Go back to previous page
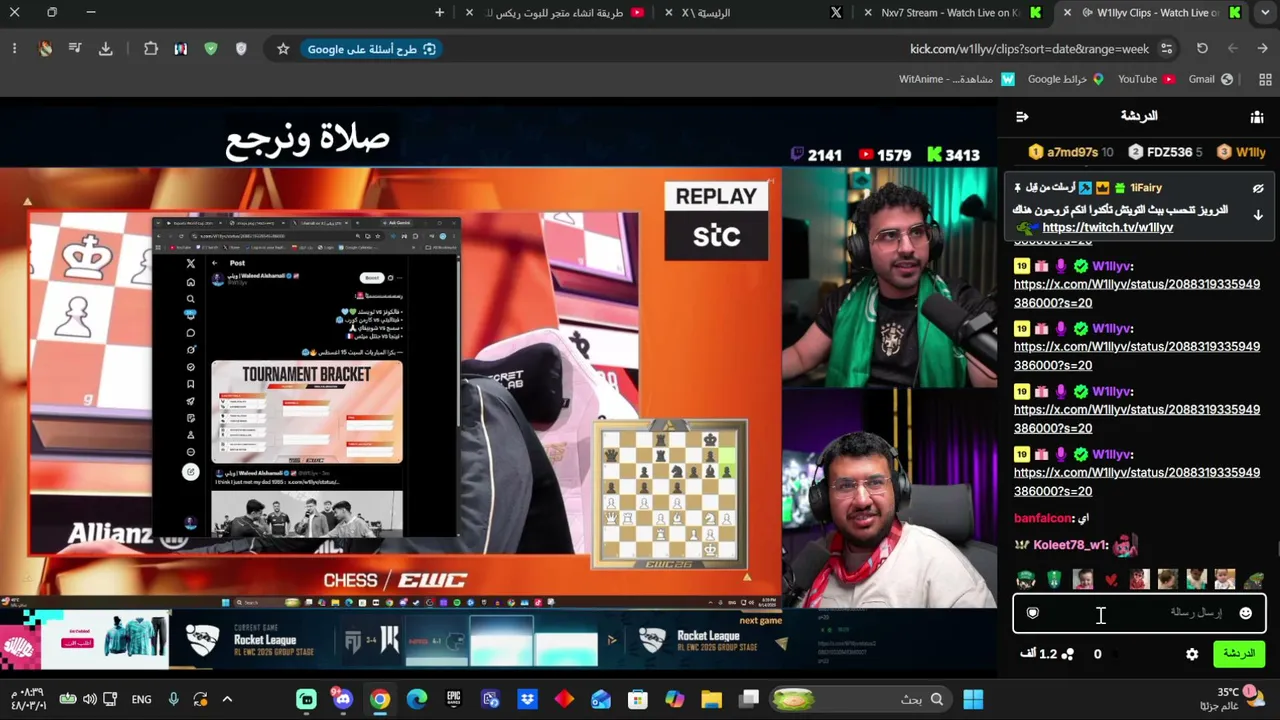1280x720 pixels. tap(1263, 49)
